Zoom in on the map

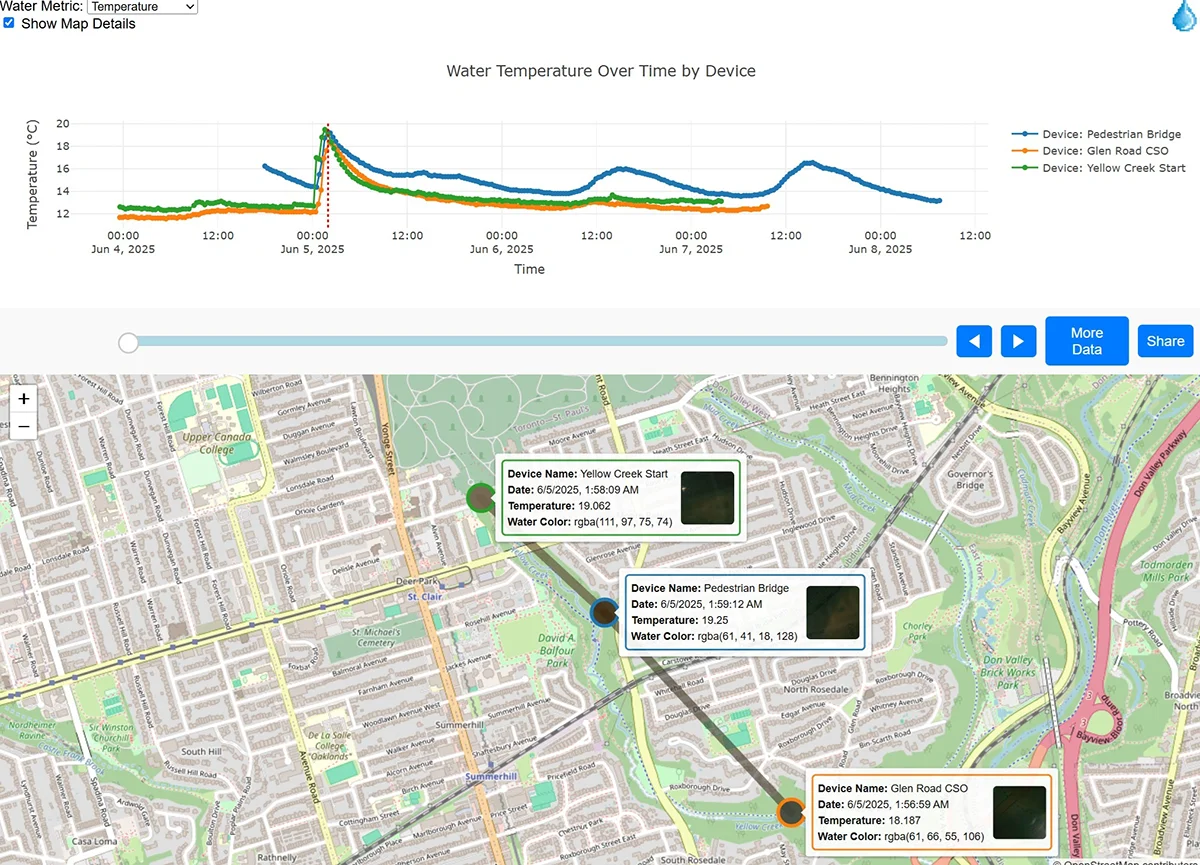[23, 399]
